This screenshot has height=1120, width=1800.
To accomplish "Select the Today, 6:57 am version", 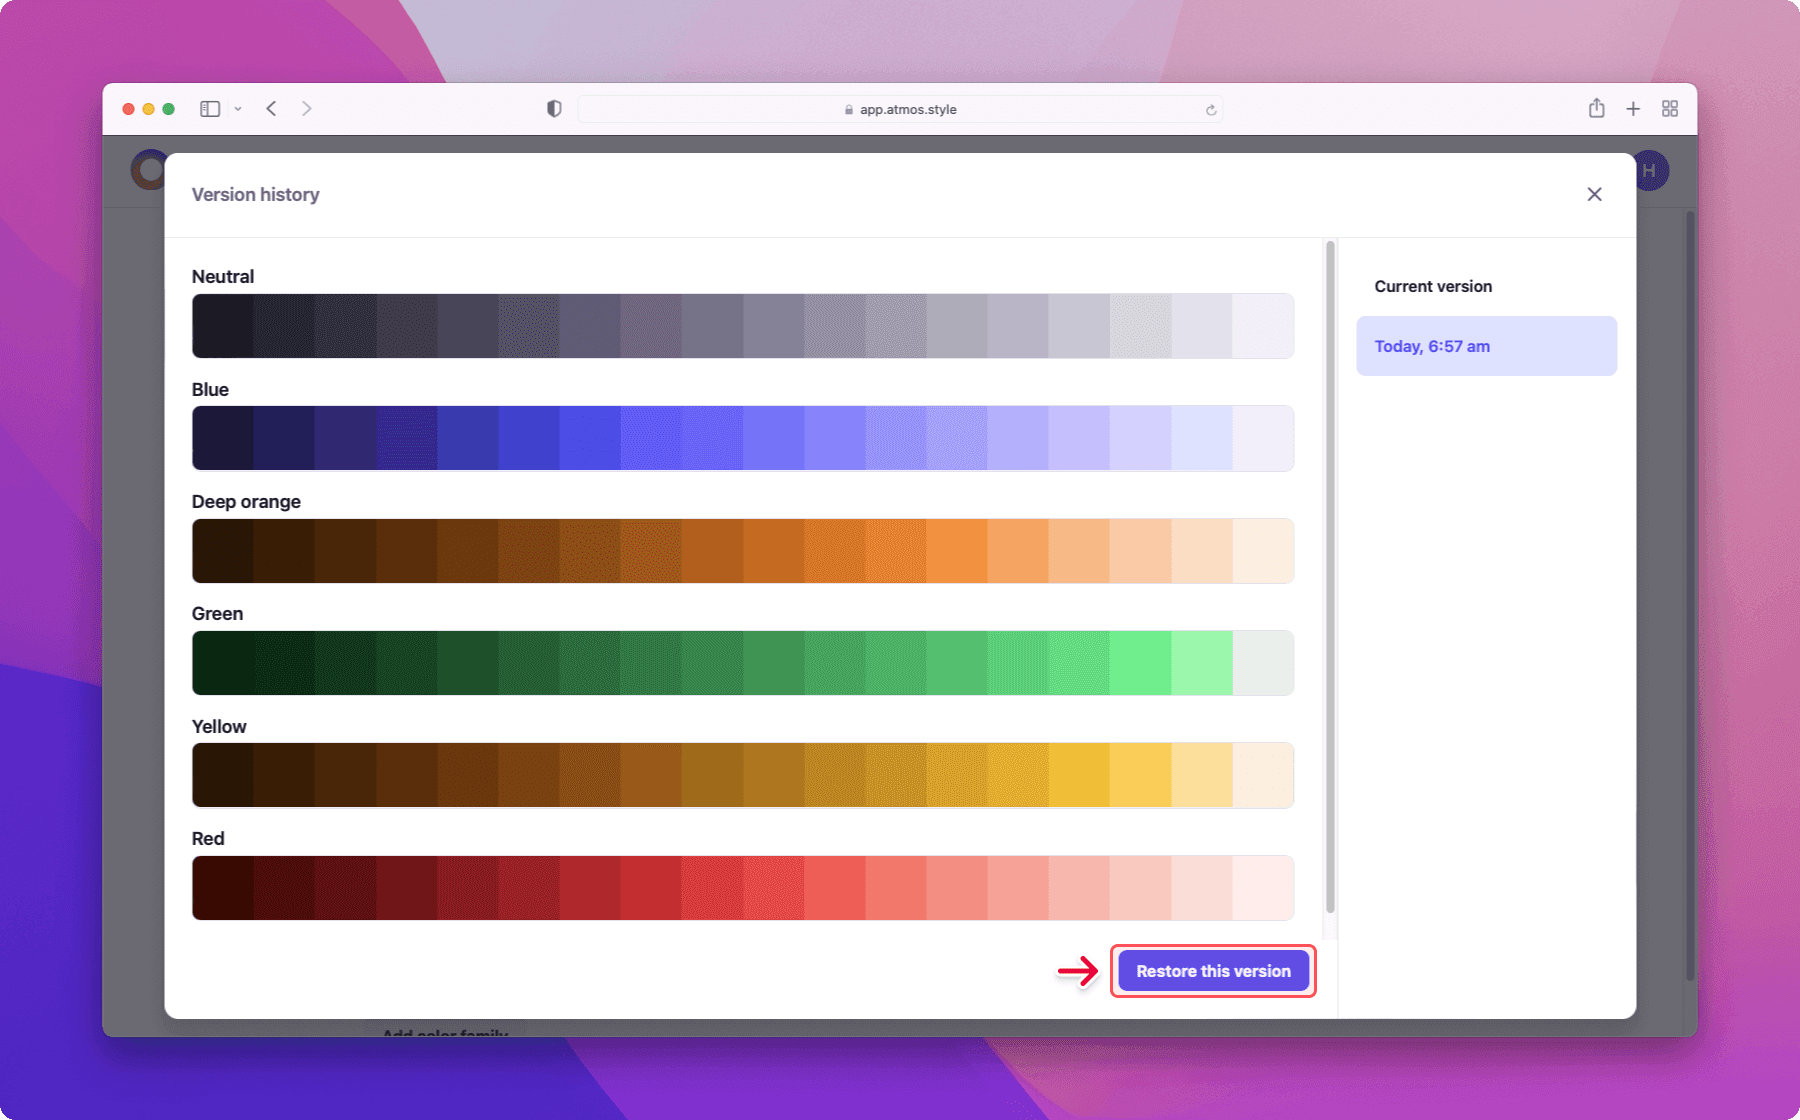I will 1486,346.
